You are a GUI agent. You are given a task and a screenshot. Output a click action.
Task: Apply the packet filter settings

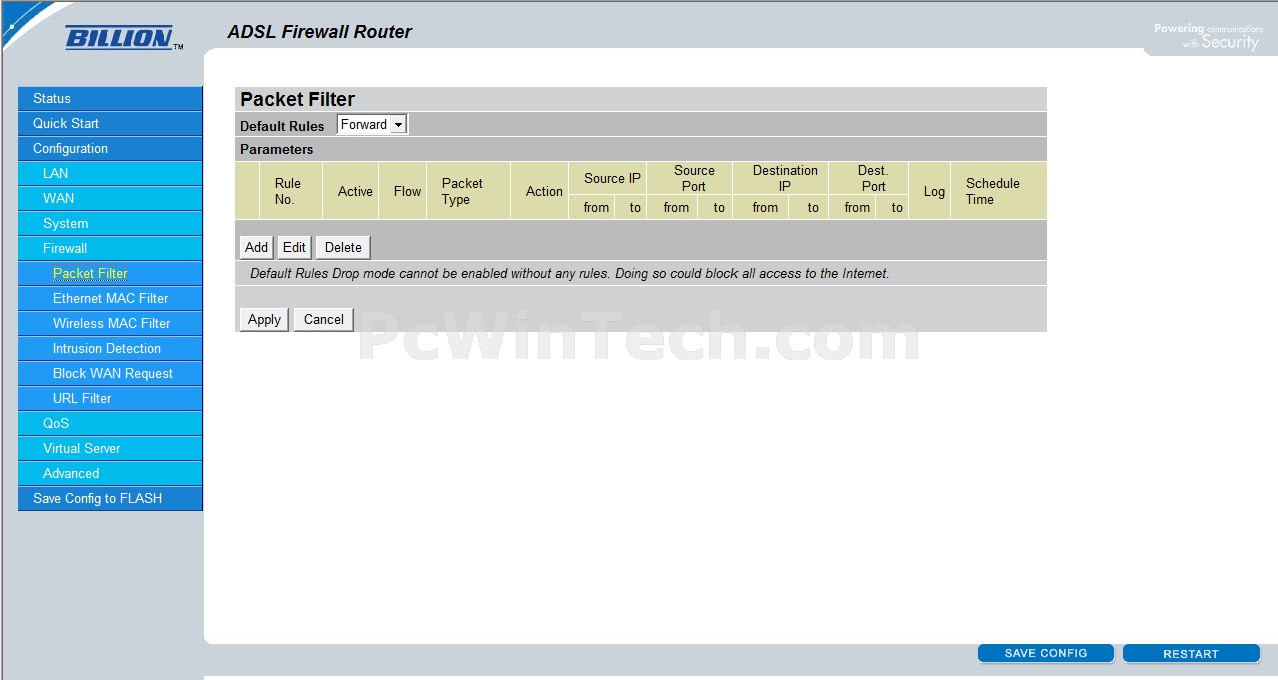[x=264, y=319]
